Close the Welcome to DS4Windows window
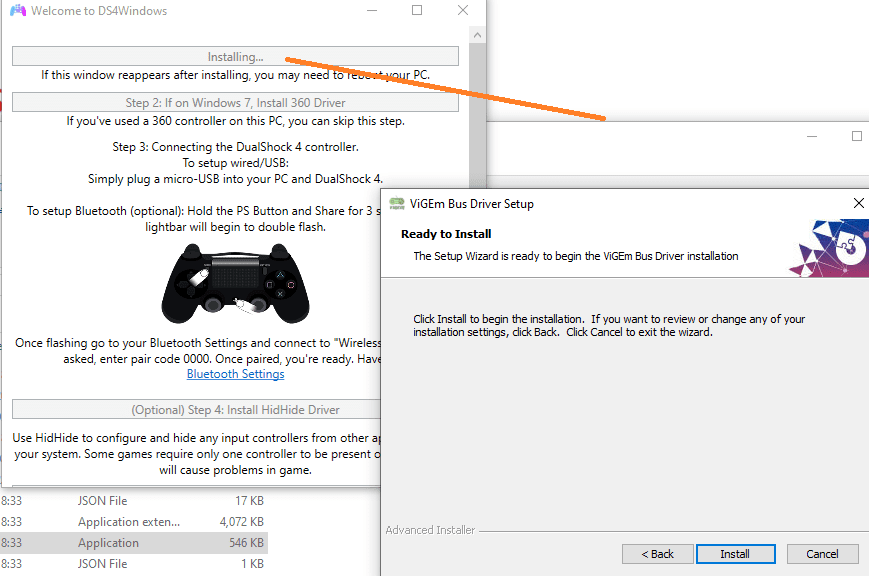 tap(463, 11)
